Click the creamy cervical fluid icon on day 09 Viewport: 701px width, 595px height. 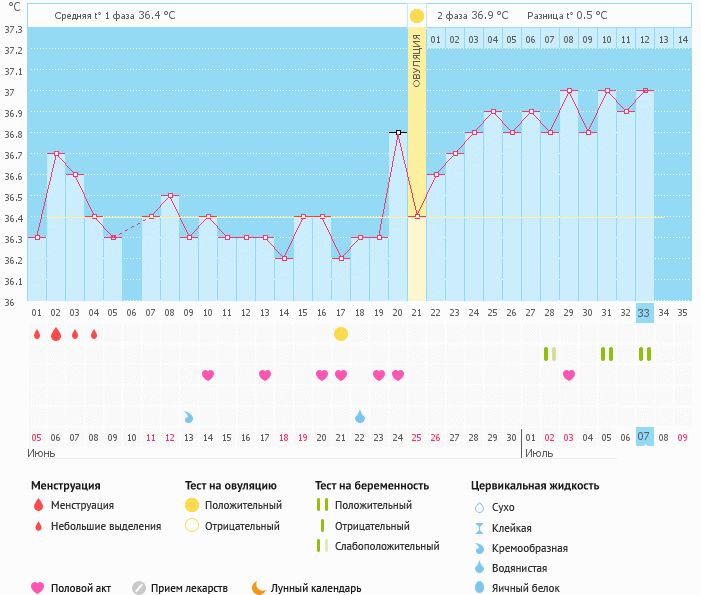[x=189, y=418]
